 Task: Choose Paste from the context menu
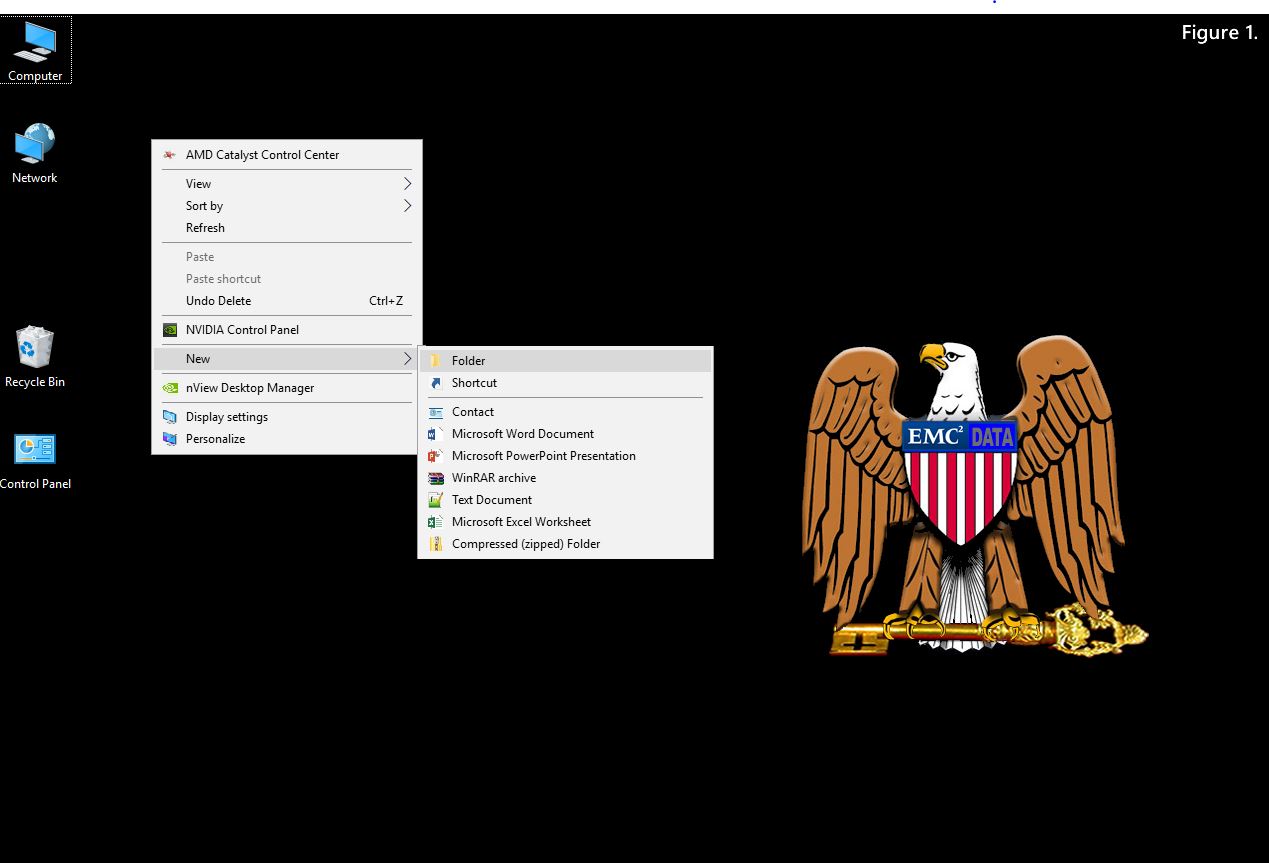[287, 257]
